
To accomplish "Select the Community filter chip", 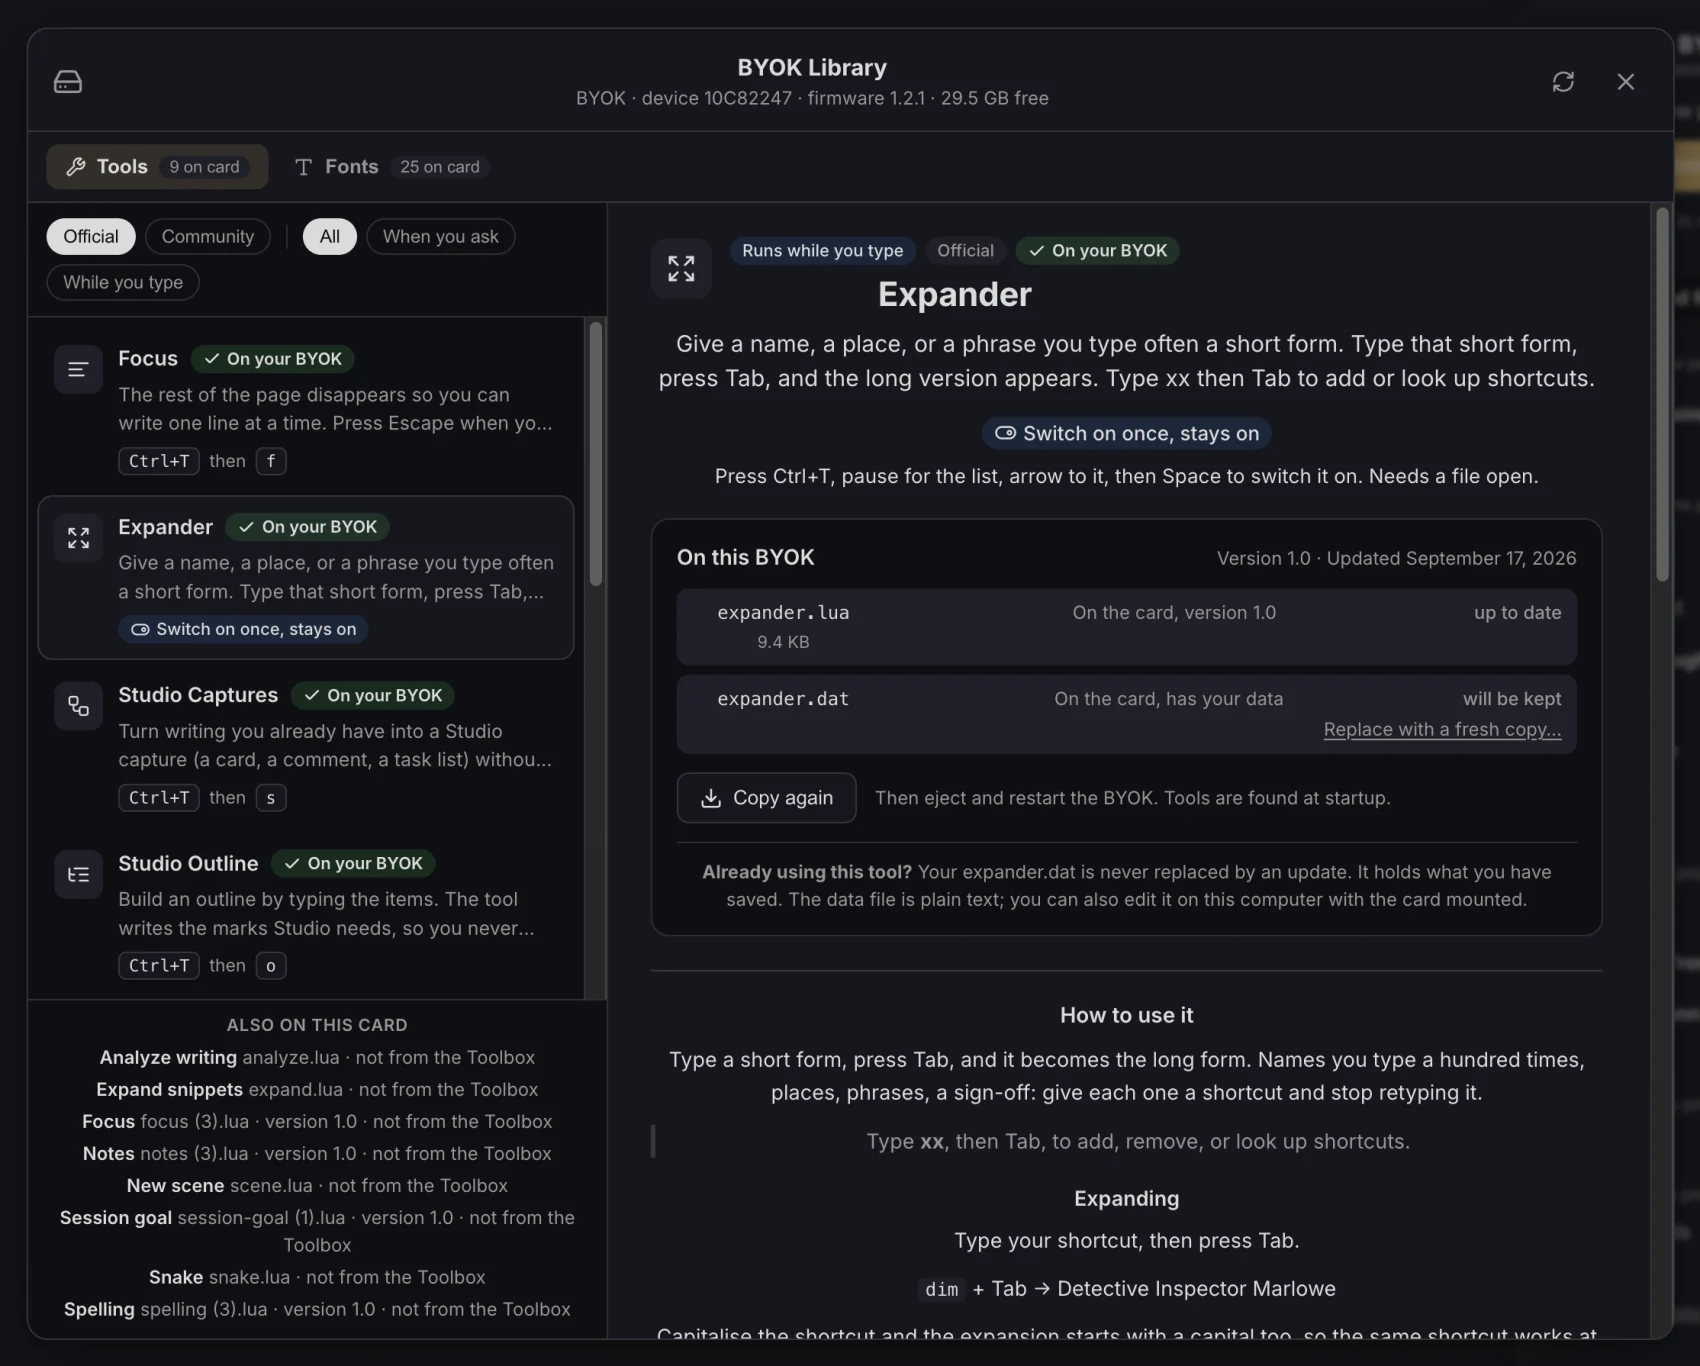I will pos(208,237).
